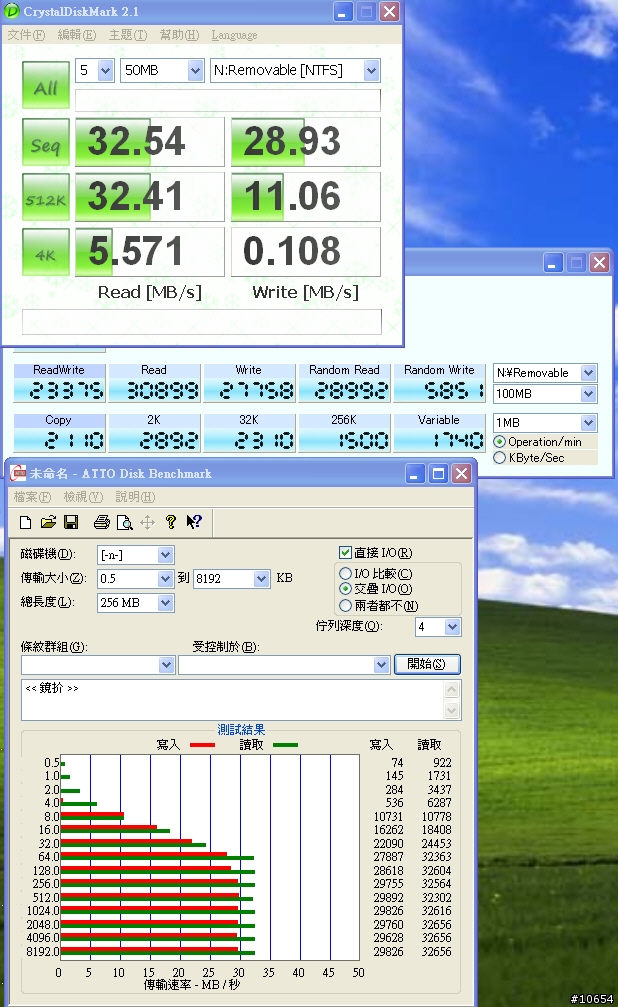This screenshot has height=1007, width=618.
Task: Click the Print icon in ATTO toolbar
Action: [x=102, y=522]
